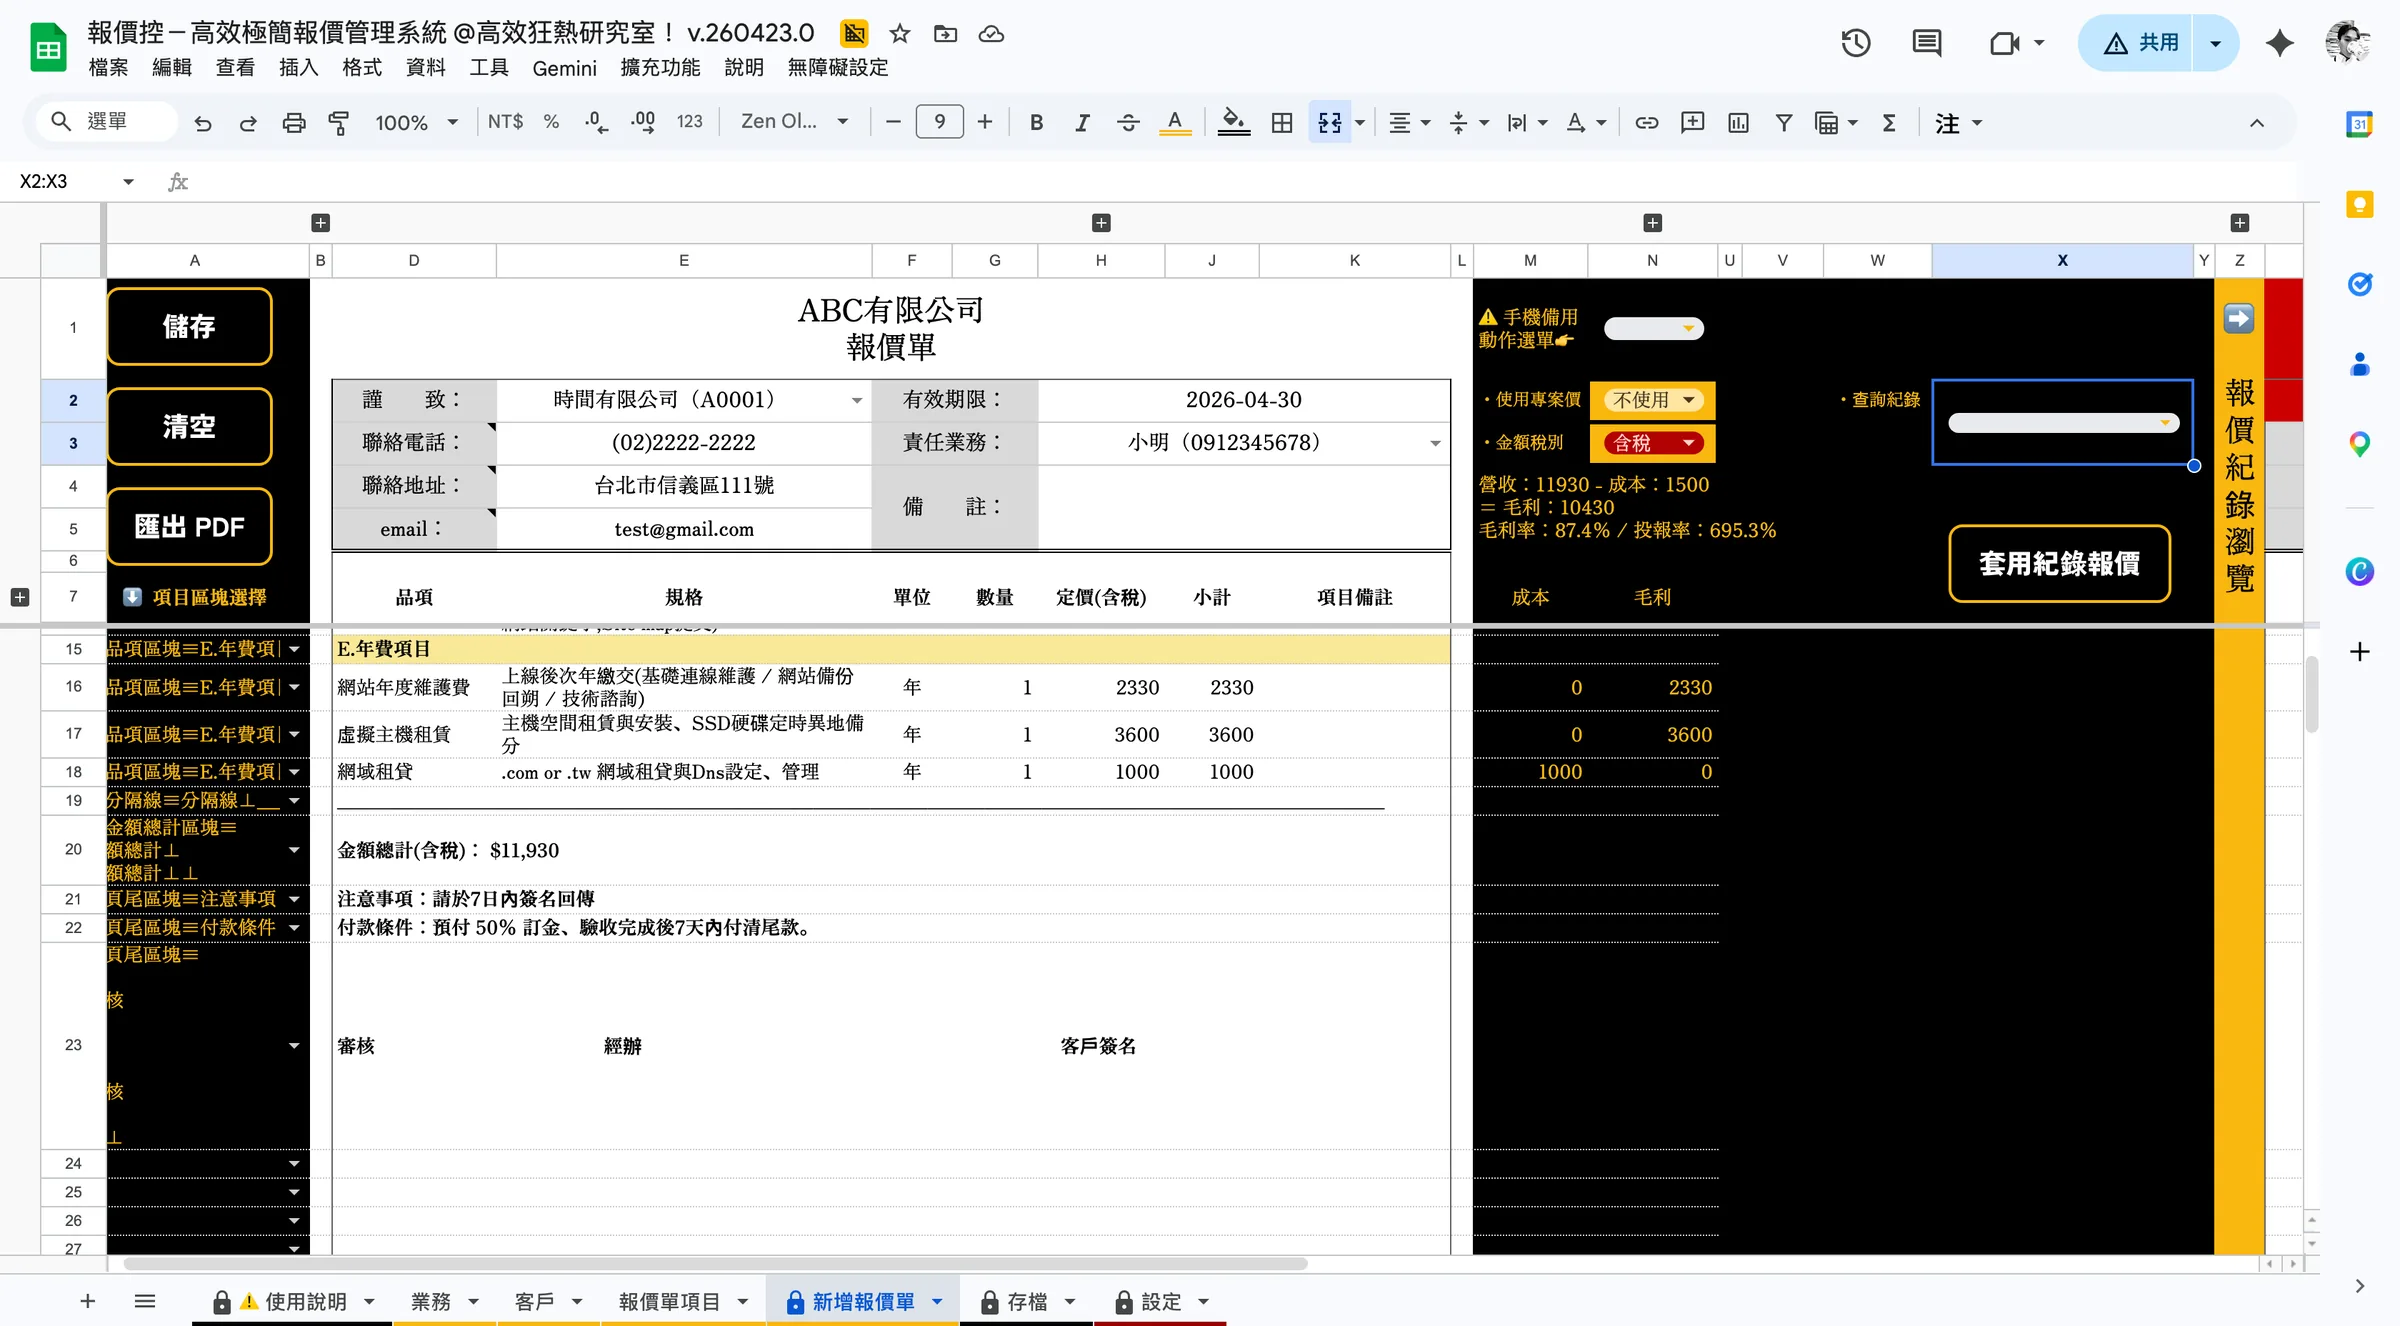Image resolution: width=2400 pixels, height=1326 pixels.
Task: Click the undo arrow in toolbar
Action: 203,122
